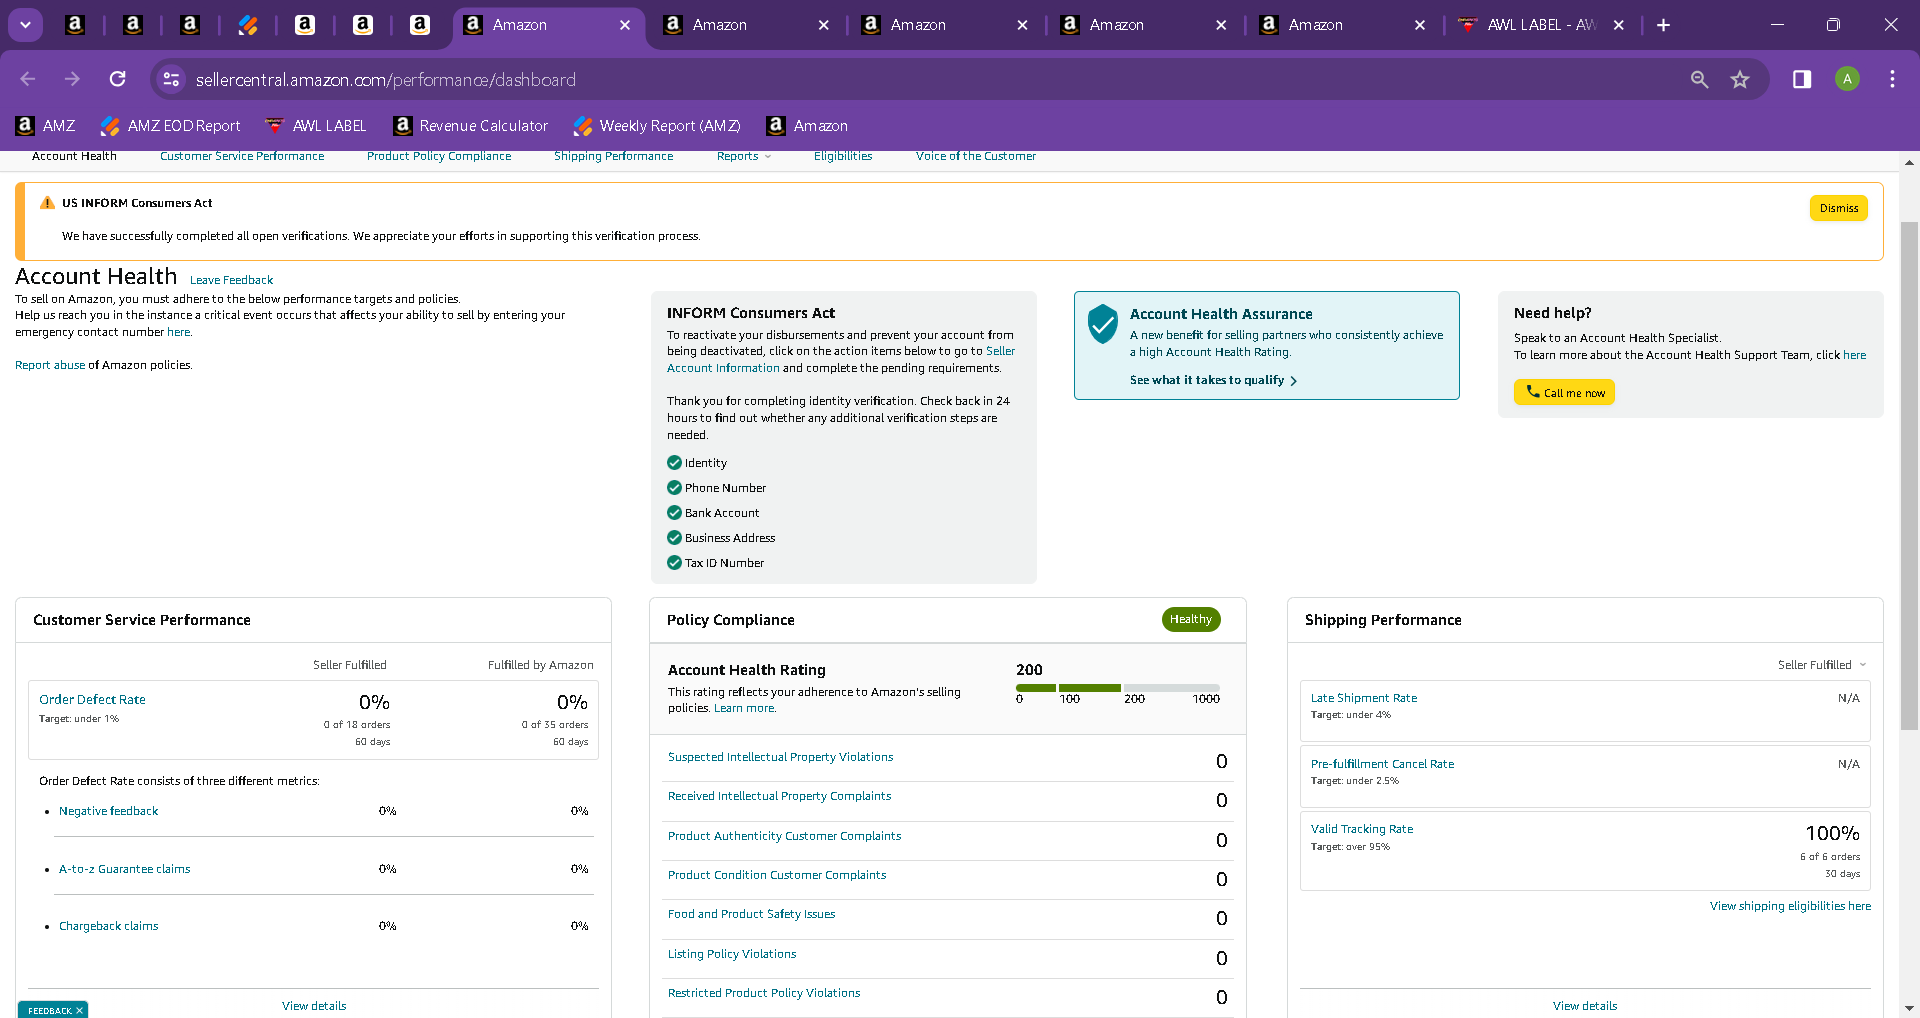Viewport: 1920px width, 1018px height.
Task: Click the here link for Account Health Support Team
Action: pos(1855,355)
